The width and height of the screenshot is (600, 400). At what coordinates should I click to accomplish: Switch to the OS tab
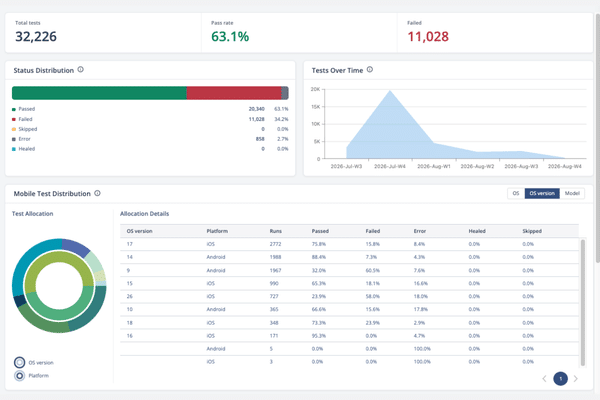click(516, 193)
